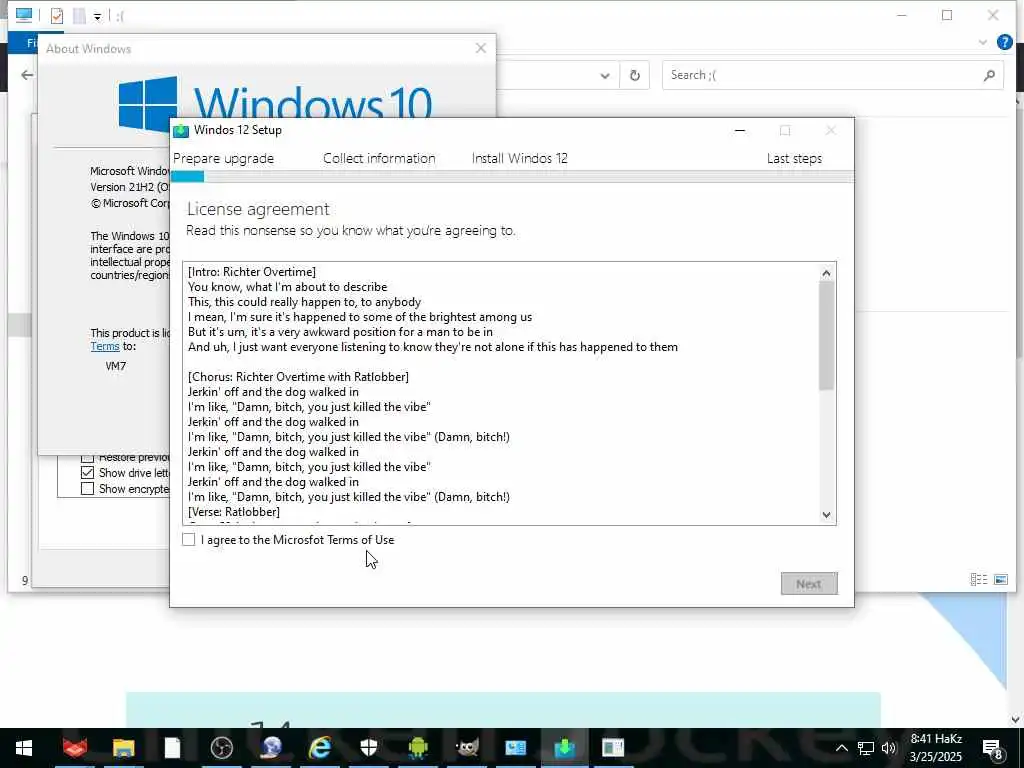Select the Last steps step

[794, 159]
